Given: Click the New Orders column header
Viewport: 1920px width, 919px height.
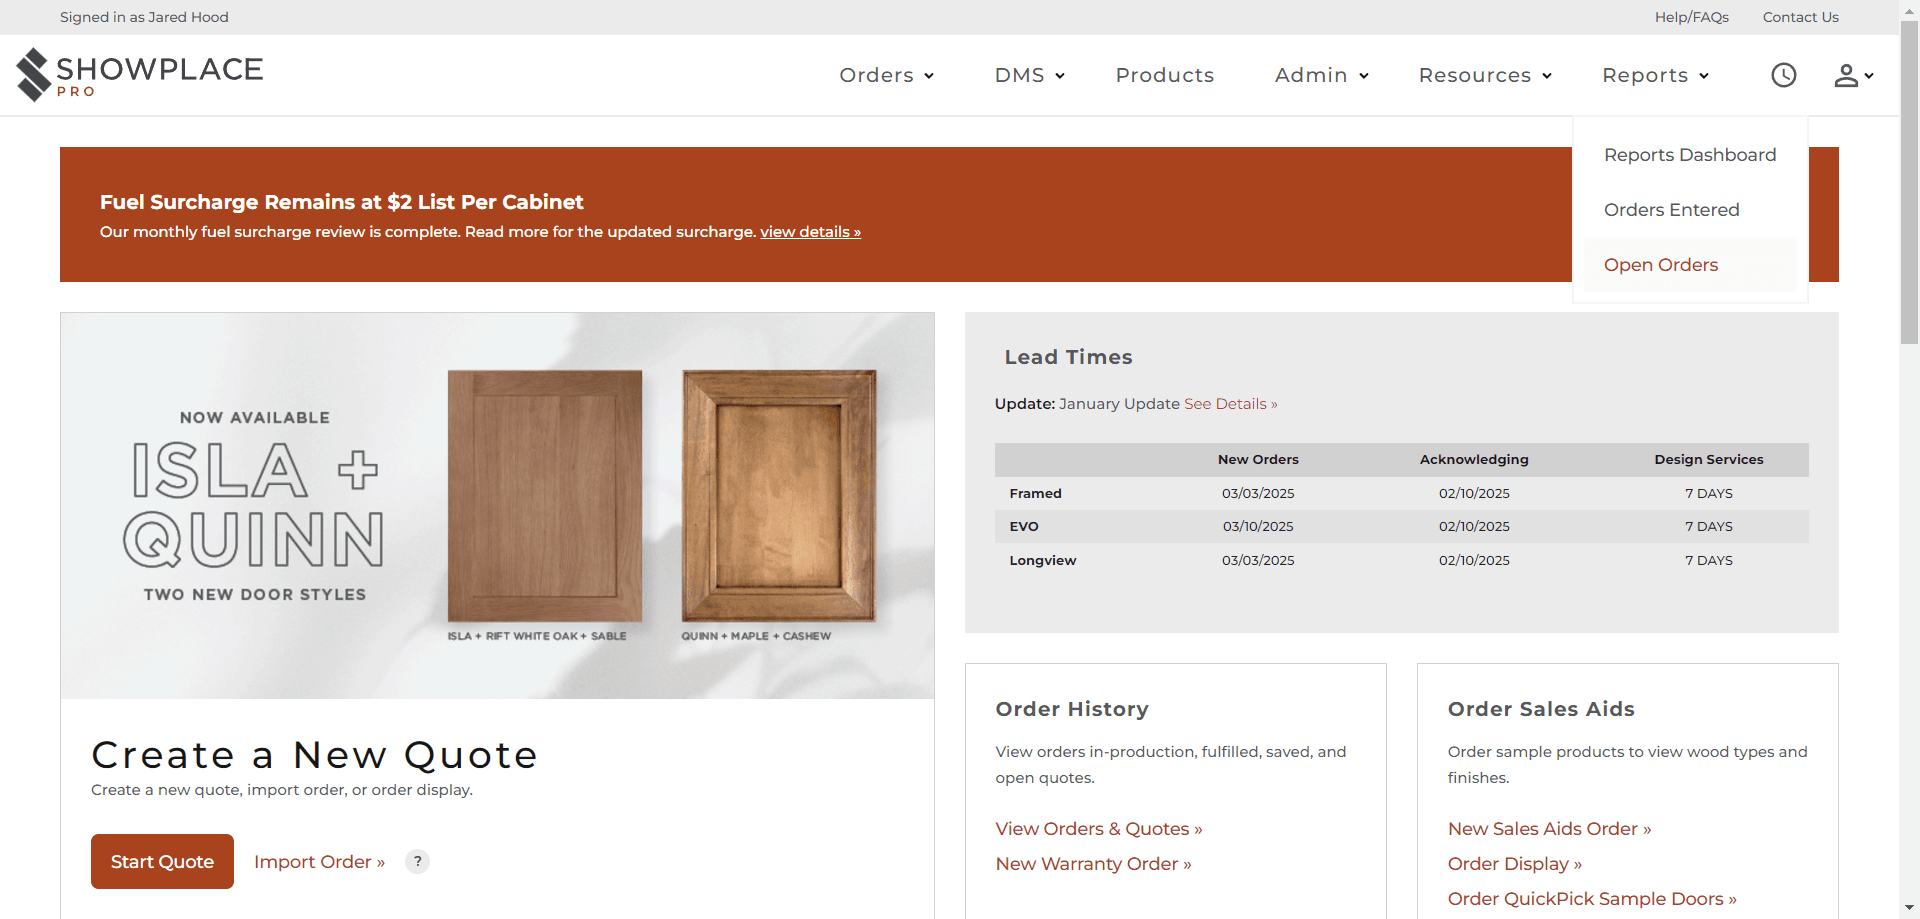Looking at the screenshot, I should tap(1258, 460).
